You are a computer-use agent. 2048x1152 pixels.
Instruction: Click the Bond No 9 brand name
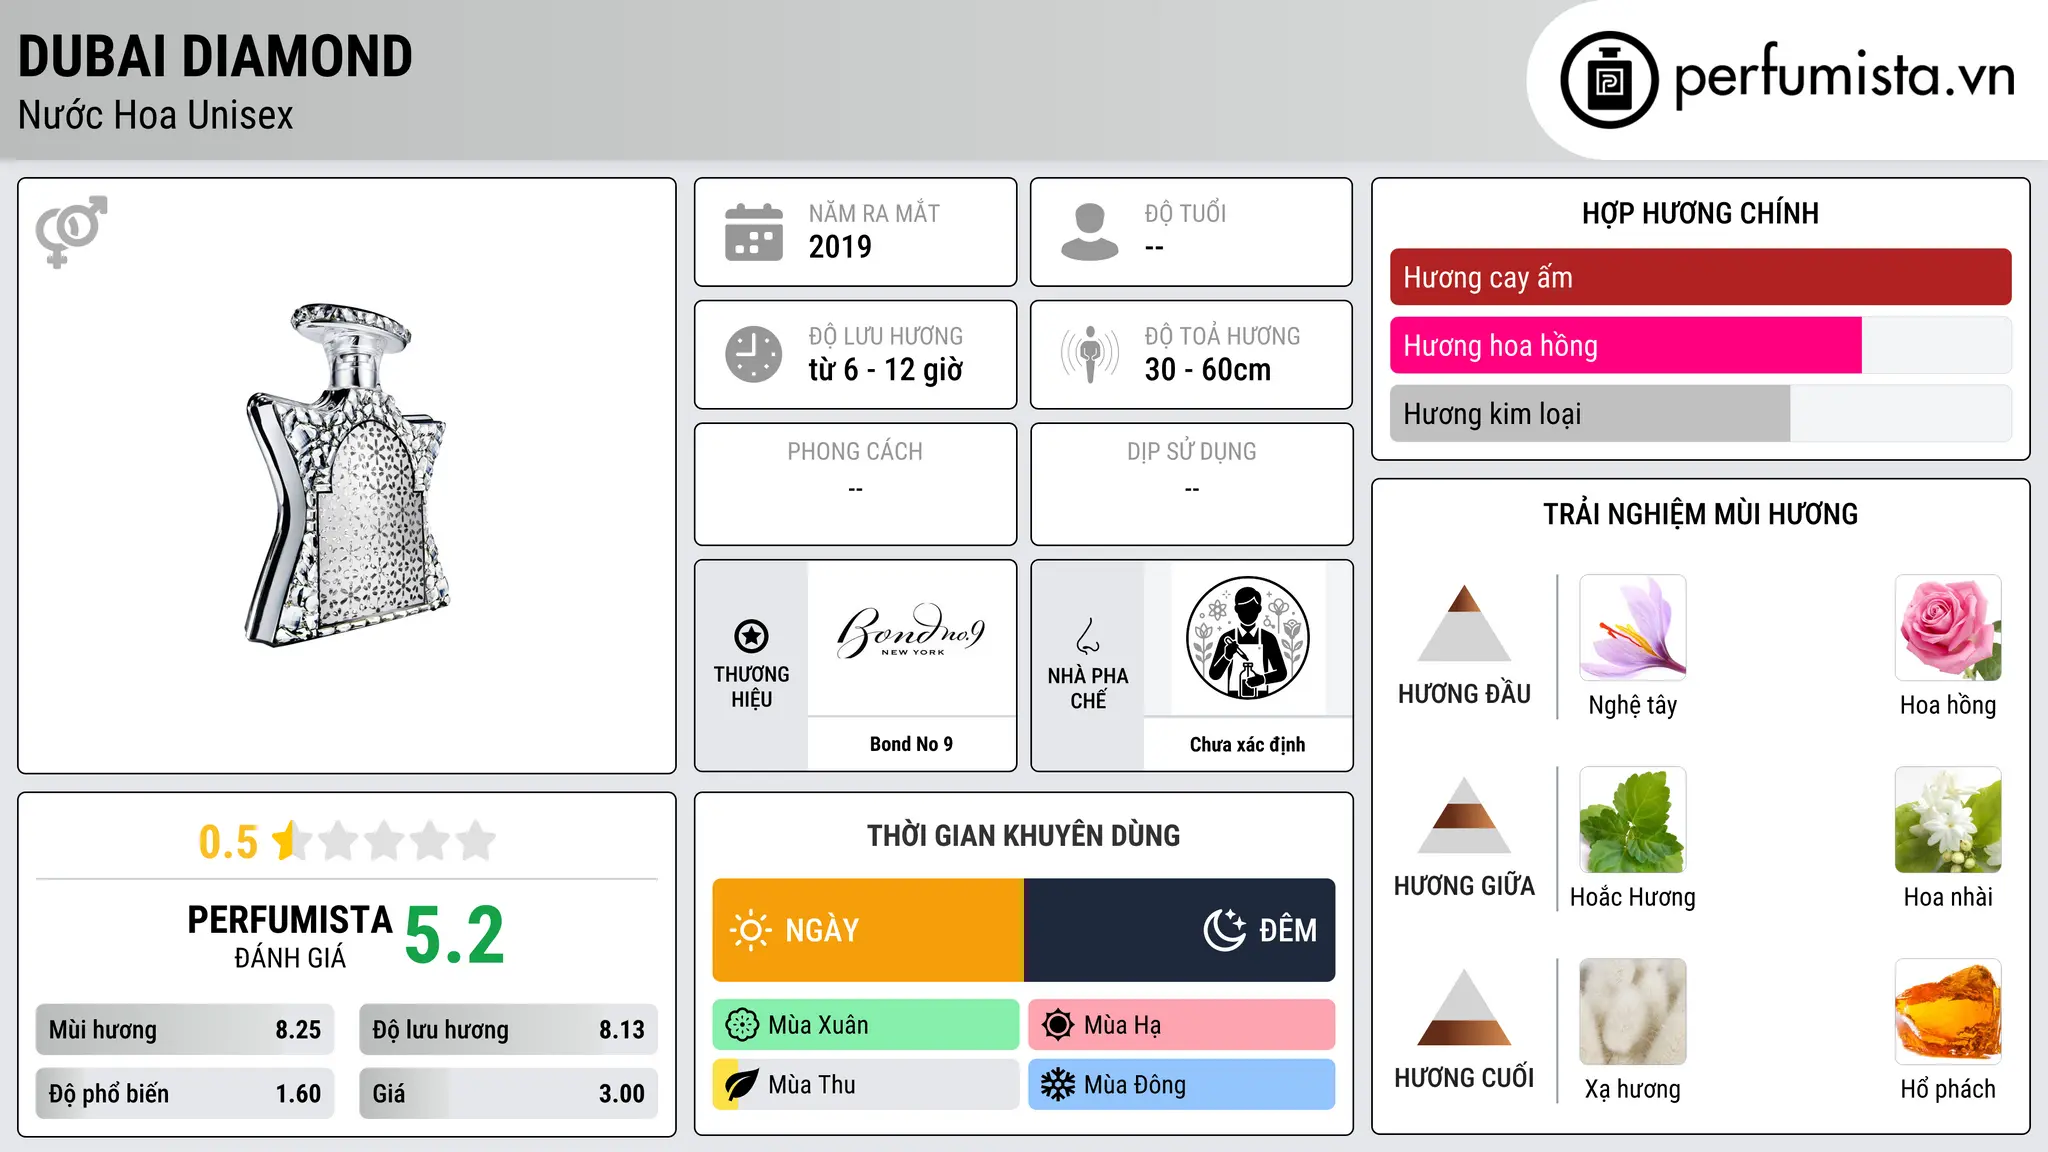point(911,744)
